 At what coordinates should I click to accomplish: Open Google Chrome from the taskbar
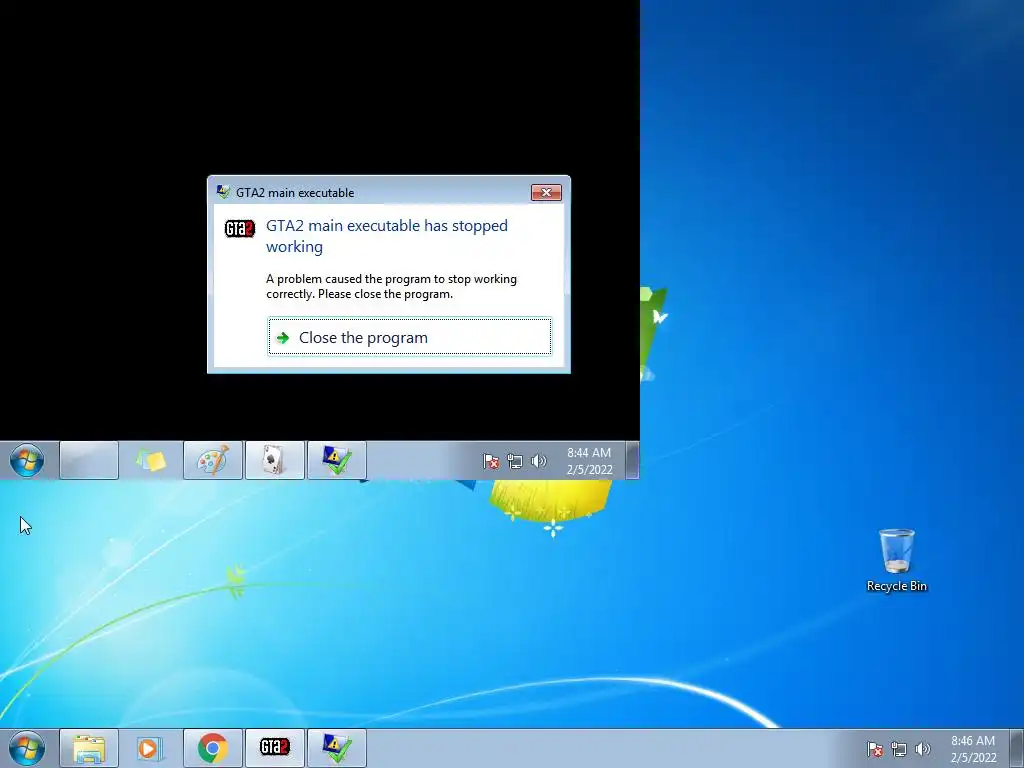[x=213, y=748]
